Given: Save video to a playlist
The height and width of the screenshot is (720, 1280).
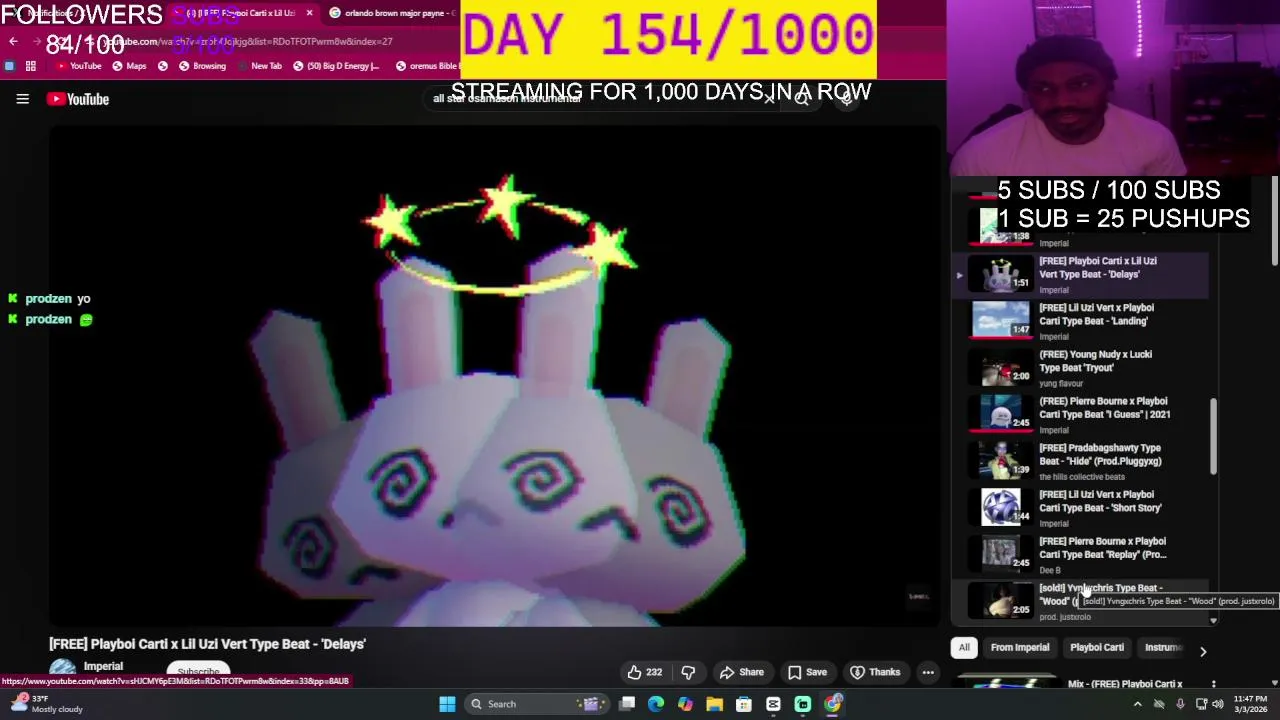Looking at the screenshot, I should tap(807, 672).
